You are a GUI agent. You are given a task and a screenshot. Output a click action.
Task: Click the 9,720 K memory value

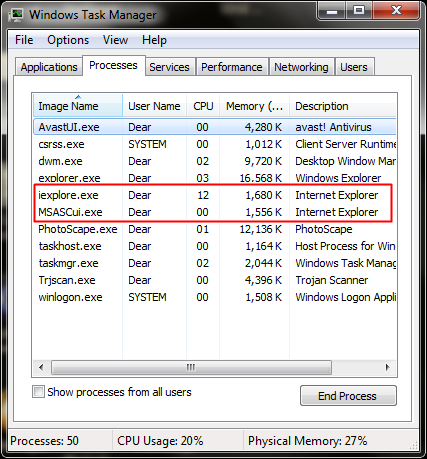263,161
